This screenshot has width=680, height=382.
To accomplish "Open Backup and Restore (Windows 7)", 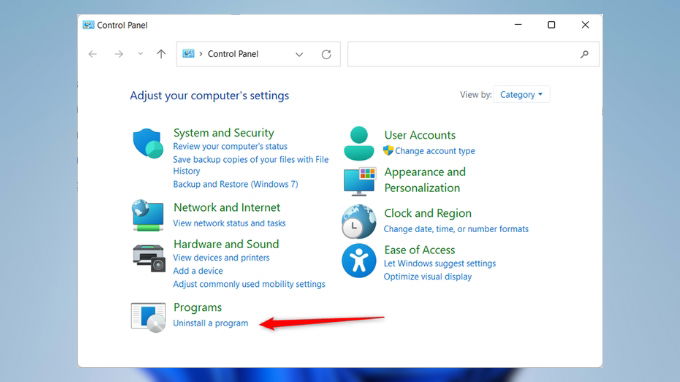I will click(235, 184).
